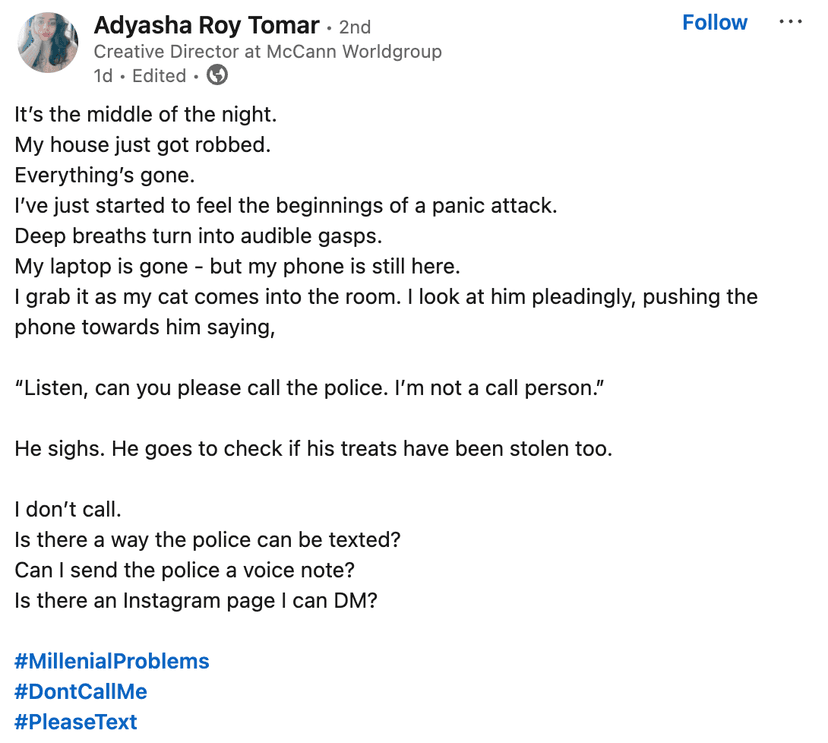828x743 pixels.
Task: Open the #MillenialProblems hashtag
Action: [x=112, y=661]
